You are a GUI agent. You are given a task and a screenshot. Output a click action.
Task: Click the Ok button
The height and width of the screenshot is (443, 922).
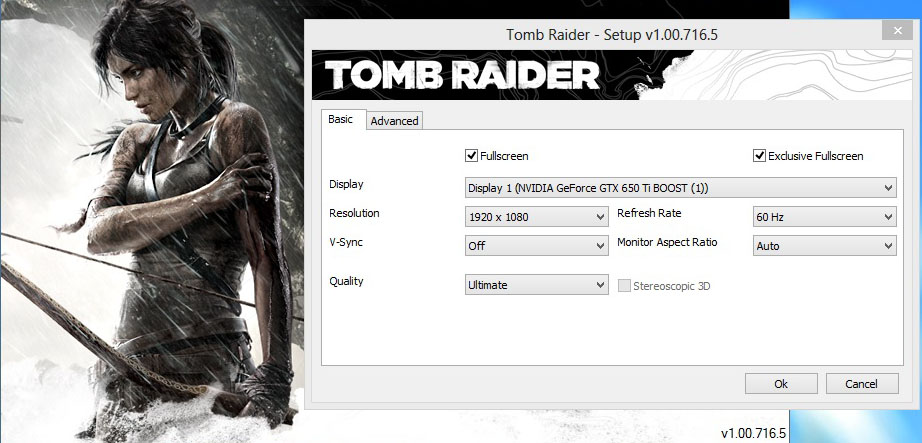(x=781, y=384)
